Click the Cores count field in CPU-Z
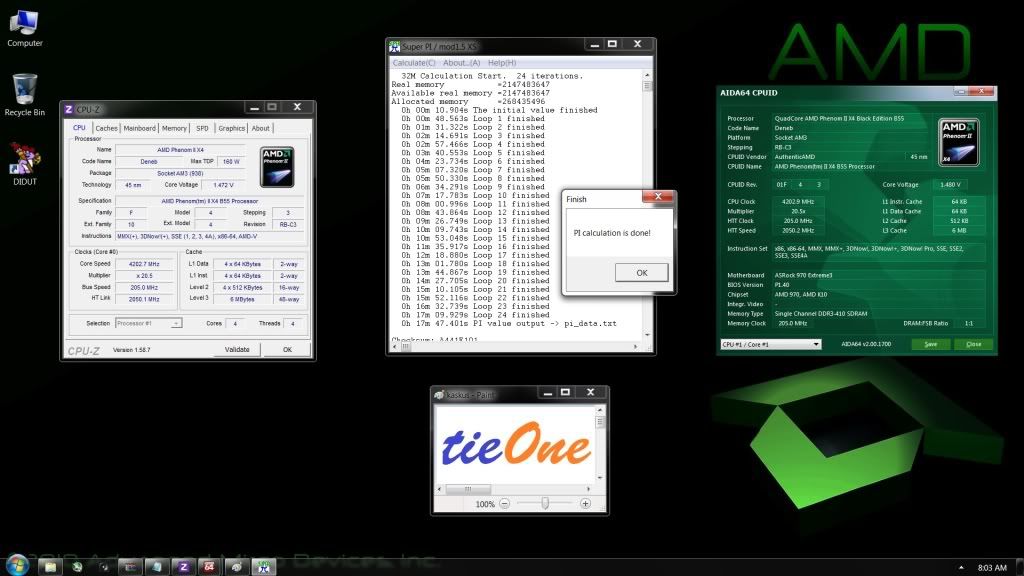Image resolution: width=1024 pixels, height=576 pixels. tap(235, 323)
